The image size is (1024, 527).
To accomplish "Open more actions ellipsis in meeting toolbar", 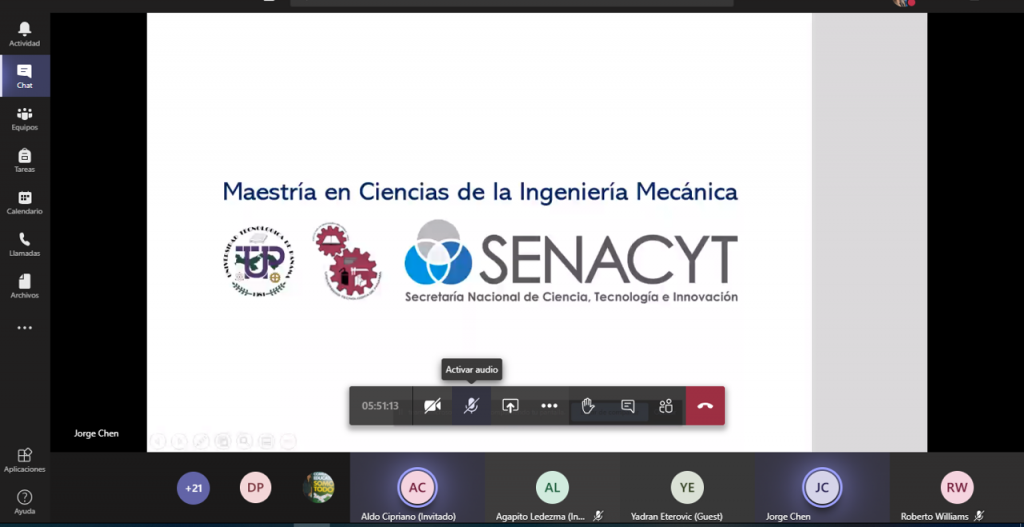I will point(549,406).
